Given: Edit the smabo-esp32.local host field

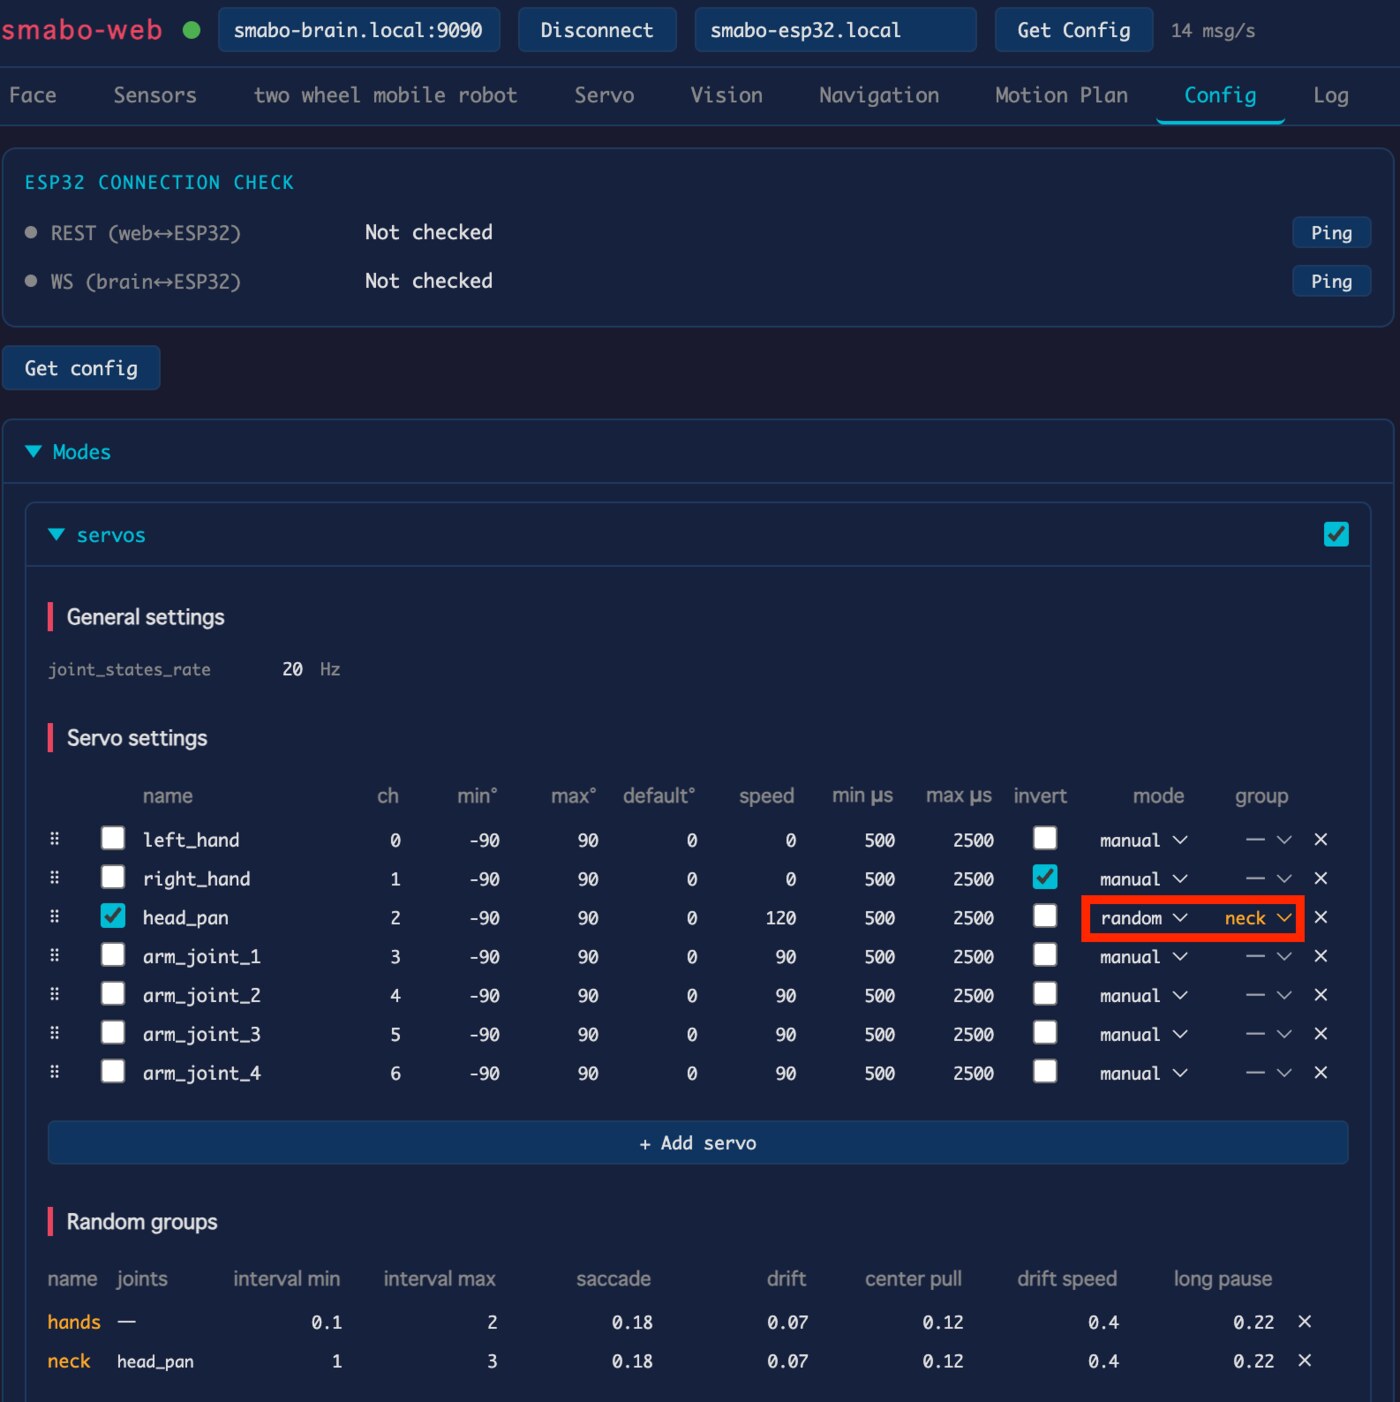Looking at the screenshot, I should point(835,30).
